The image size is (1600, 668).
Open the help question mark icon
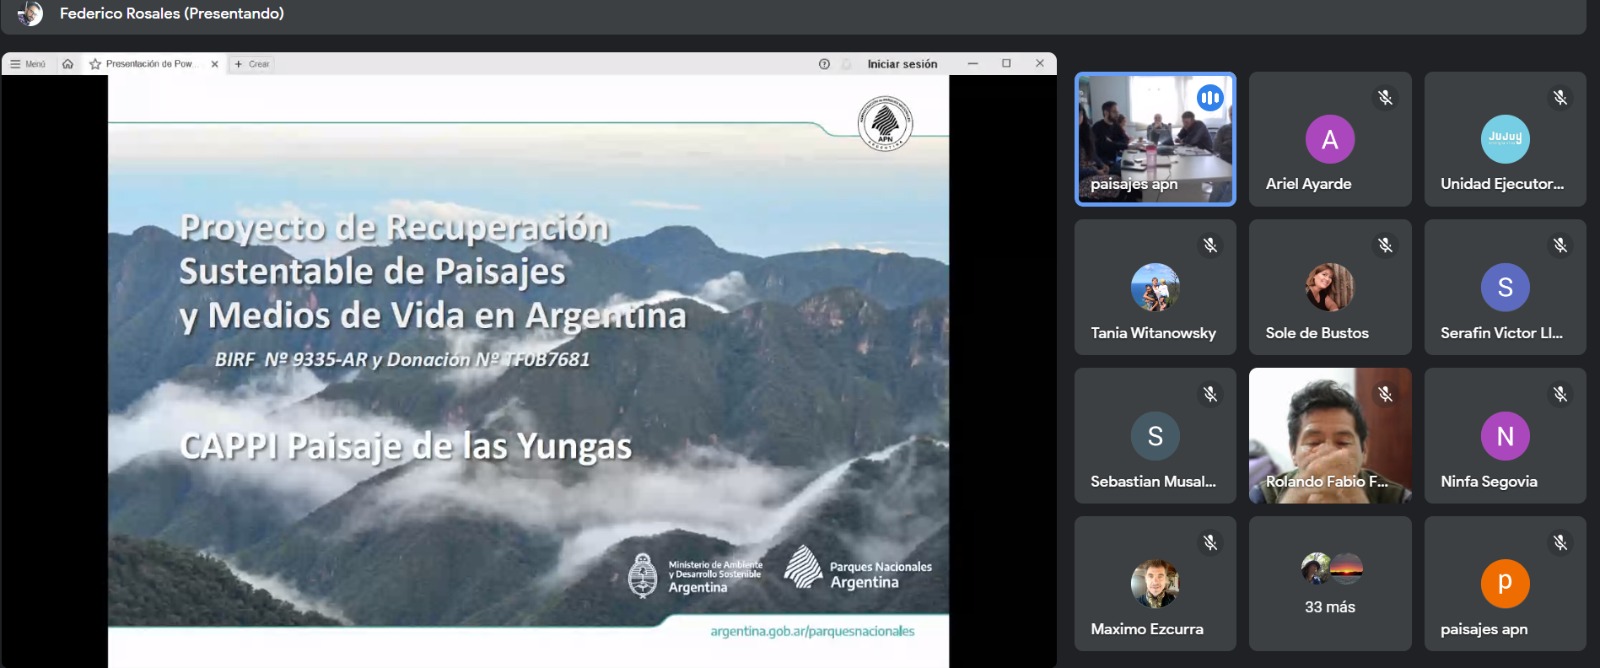pos(824,64)
